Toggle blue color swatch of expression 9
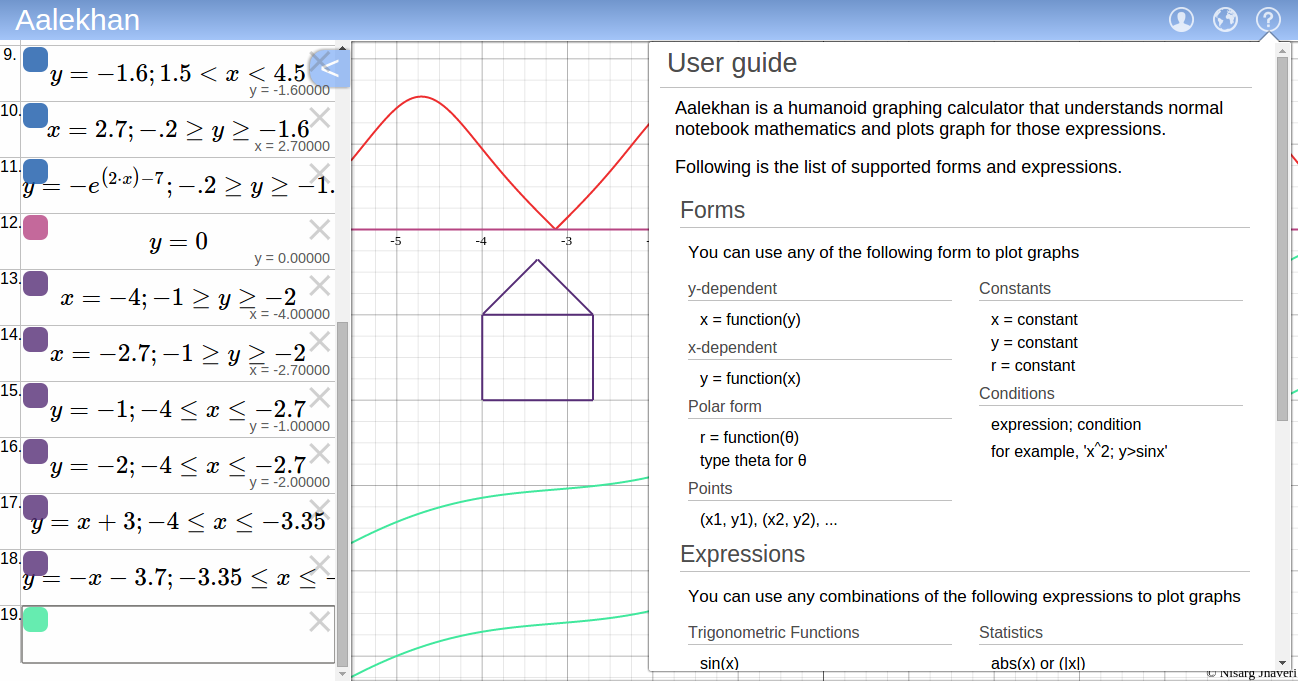Viewport: 1298px width, 681px height. [x=35, y=59]
